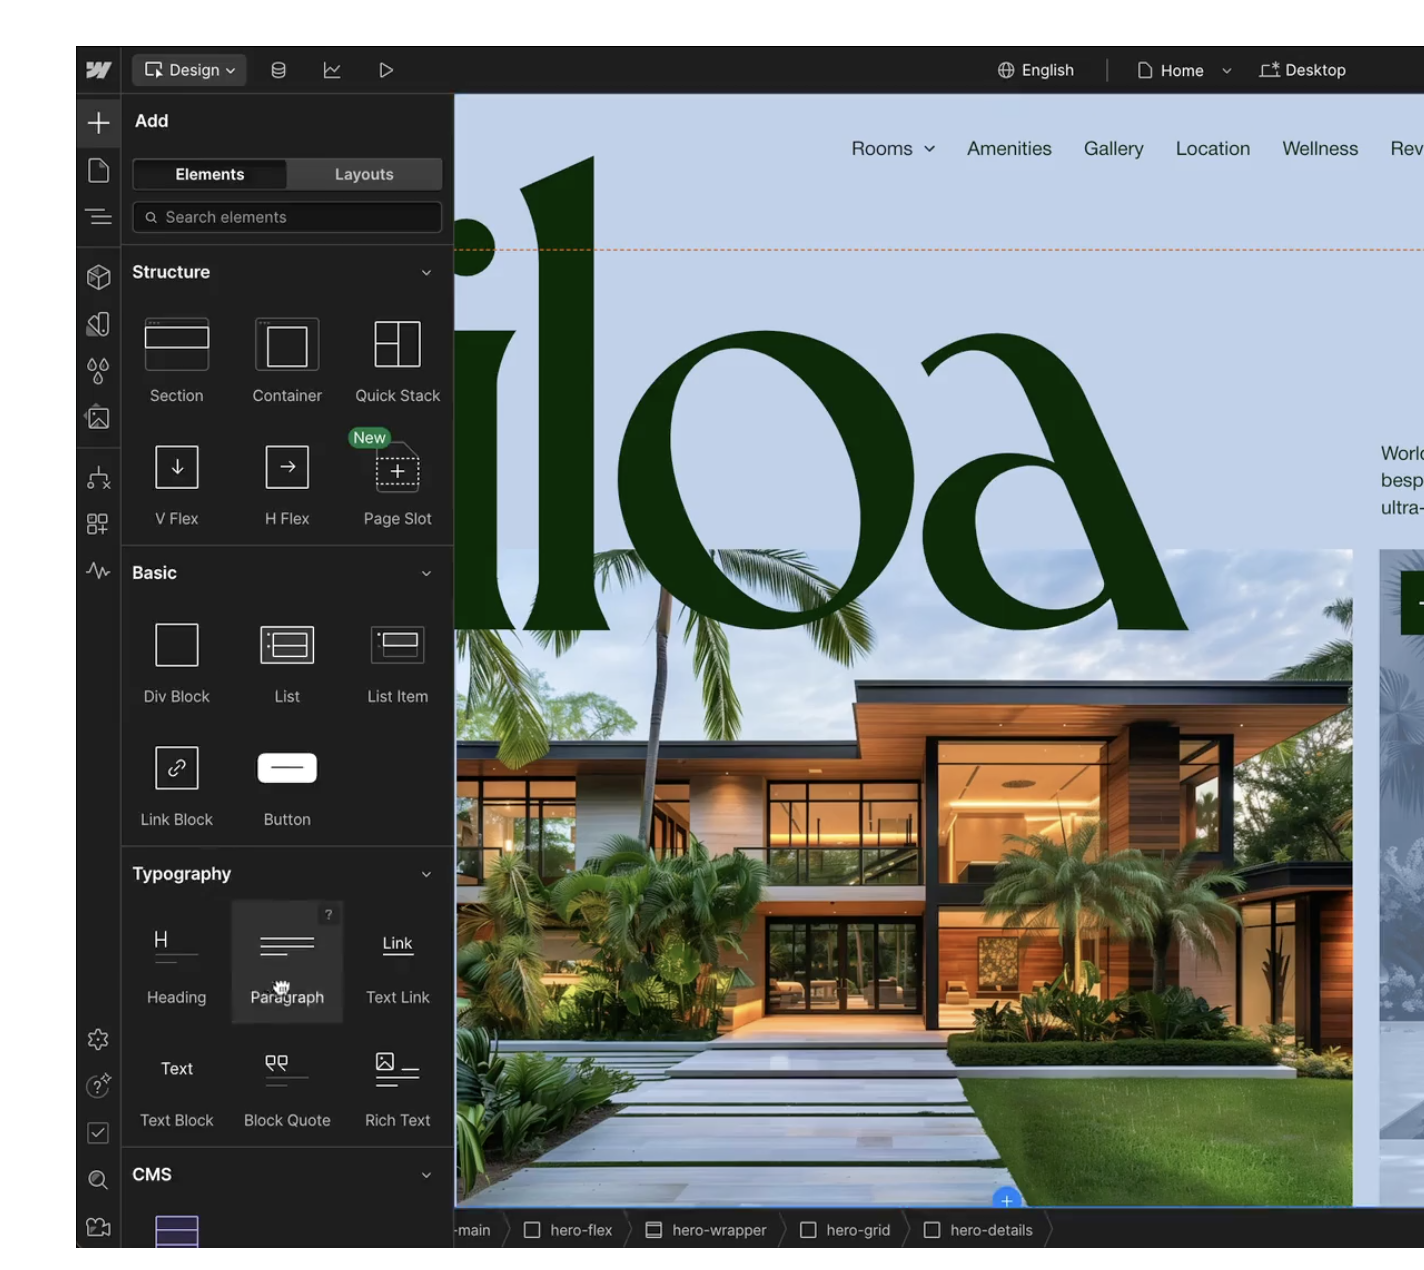
Task: Open the Navigator panel icon
Action: point(98,216)
